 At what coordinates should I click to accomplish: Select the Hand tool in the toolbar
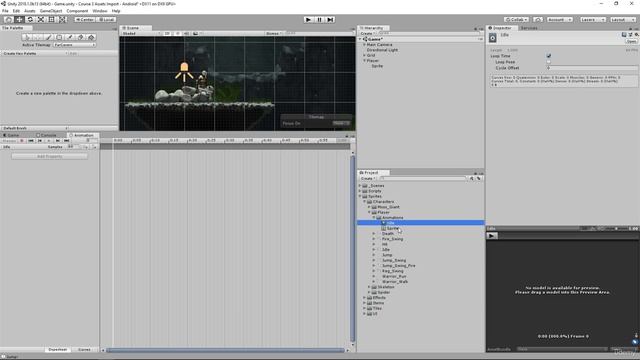[x=8, y=20]
